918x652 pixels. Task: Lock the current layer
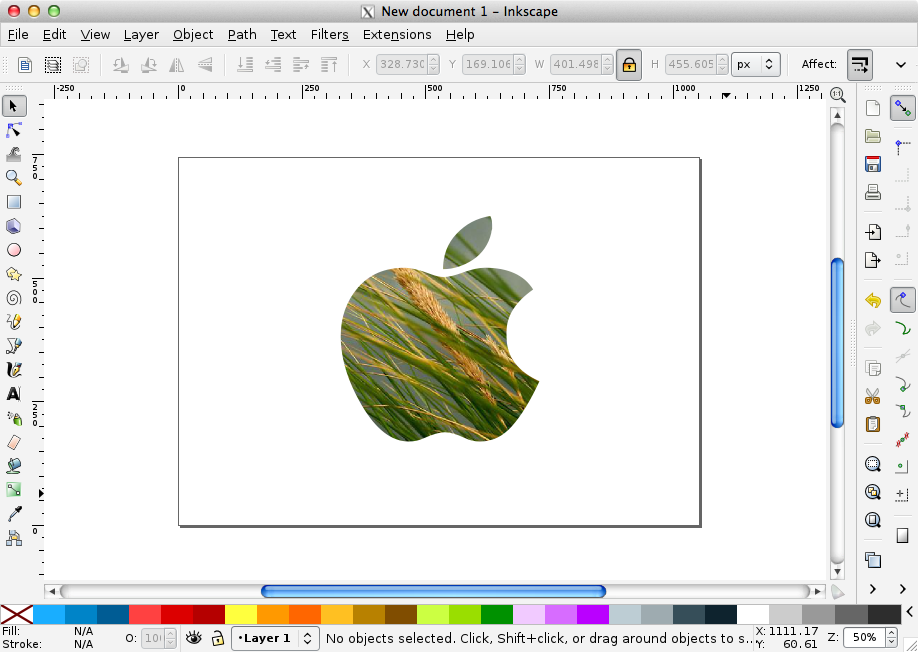click(218, 638)
